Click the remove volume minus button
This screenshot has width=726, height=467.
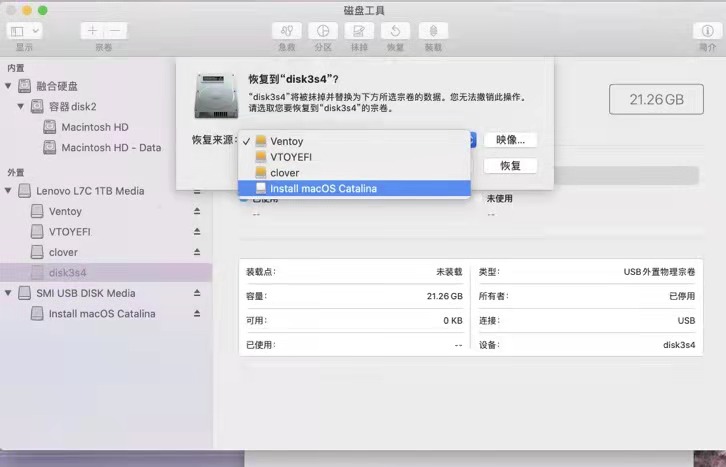[115, 31]
